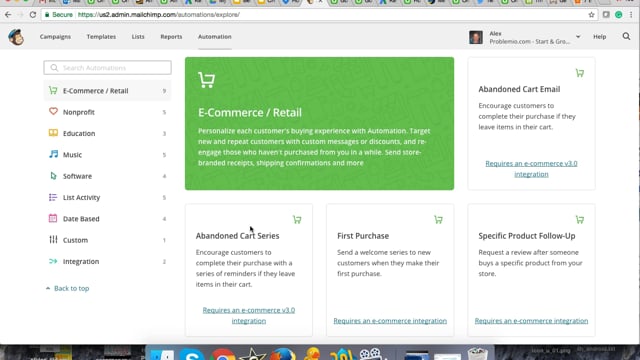The height and width of the screenshot is (360, 640).
Task: Reload the page with refresh button
Action: click(33, 15)
